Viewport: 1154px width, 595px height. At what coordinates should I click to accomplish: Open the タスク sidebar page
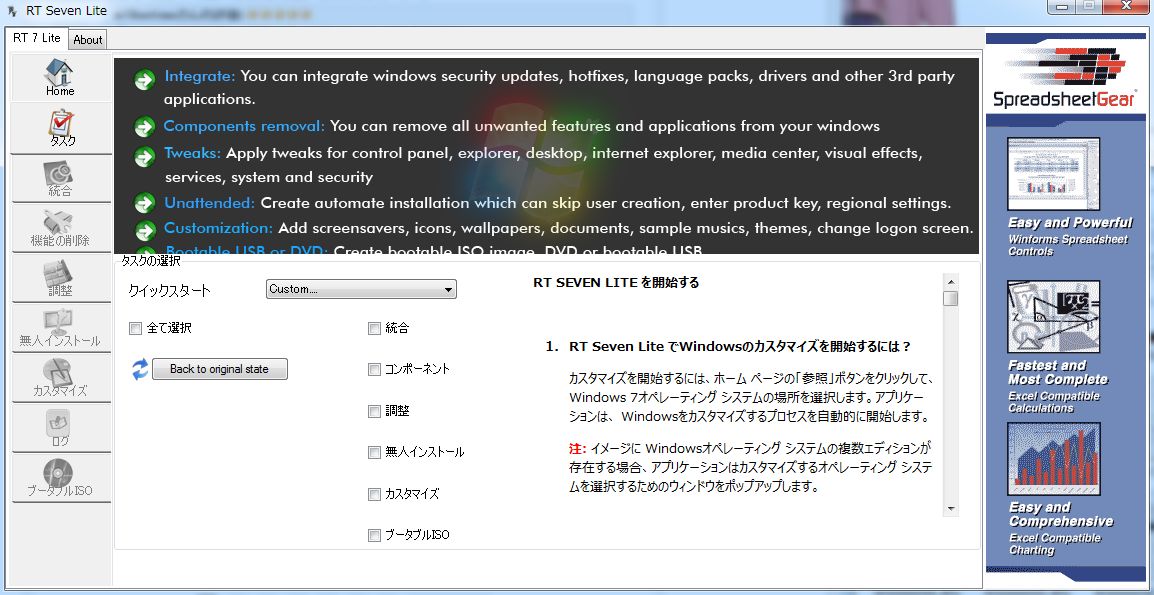(60, 128)
